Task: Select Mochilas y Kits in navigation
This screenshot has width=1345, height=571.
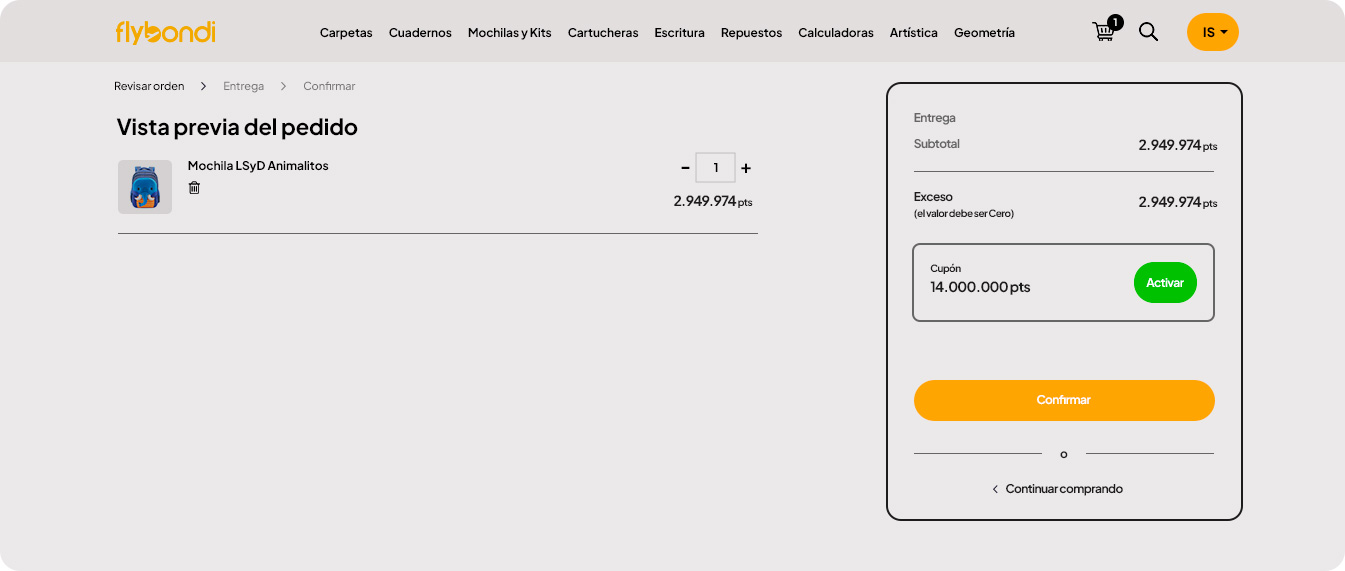Action: (509, 33)
